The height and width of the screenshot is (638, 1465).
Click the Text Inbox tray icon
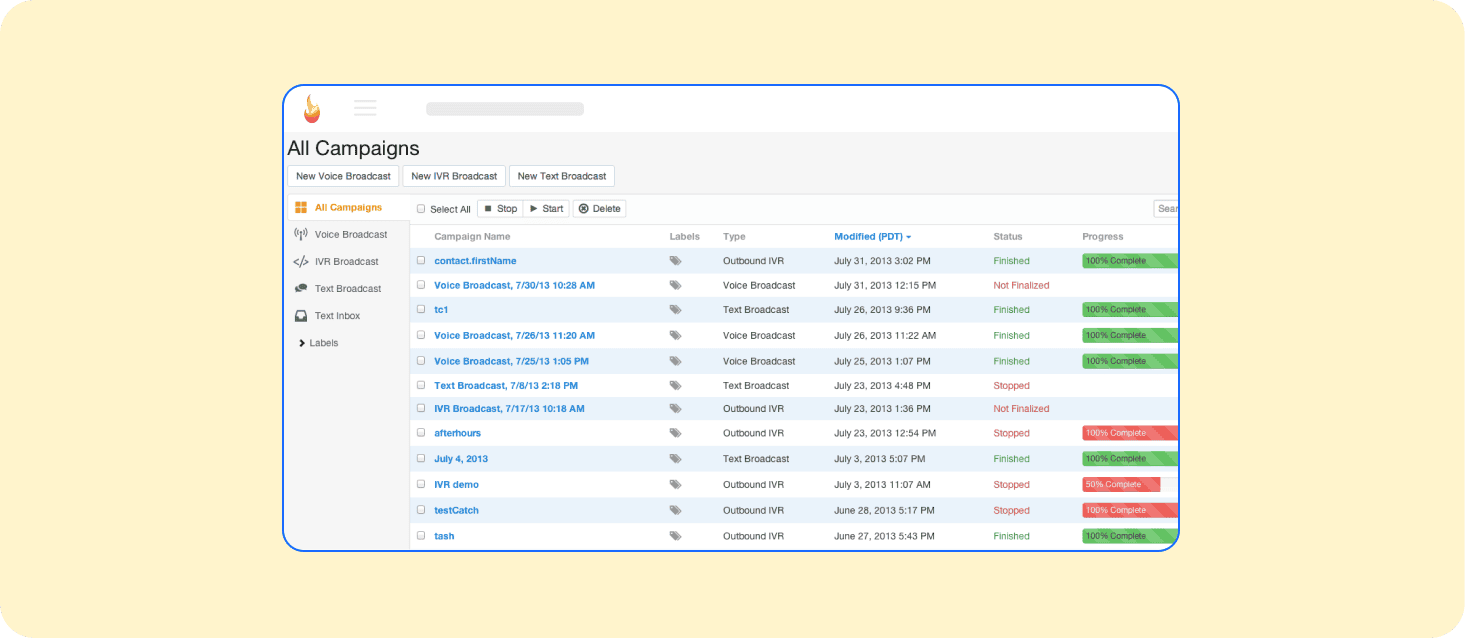point(301,316)
